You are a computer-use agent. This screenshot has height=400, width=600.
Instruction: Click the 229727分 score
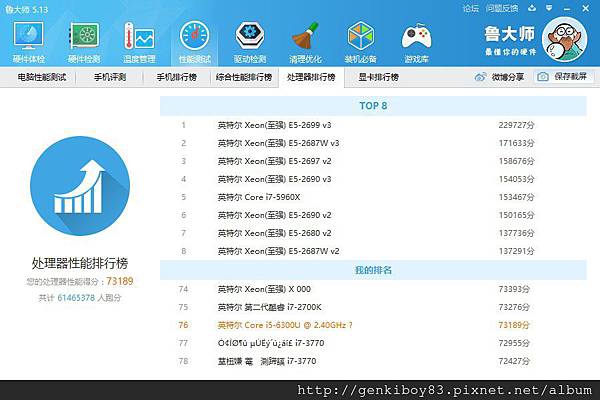[516, 125]
